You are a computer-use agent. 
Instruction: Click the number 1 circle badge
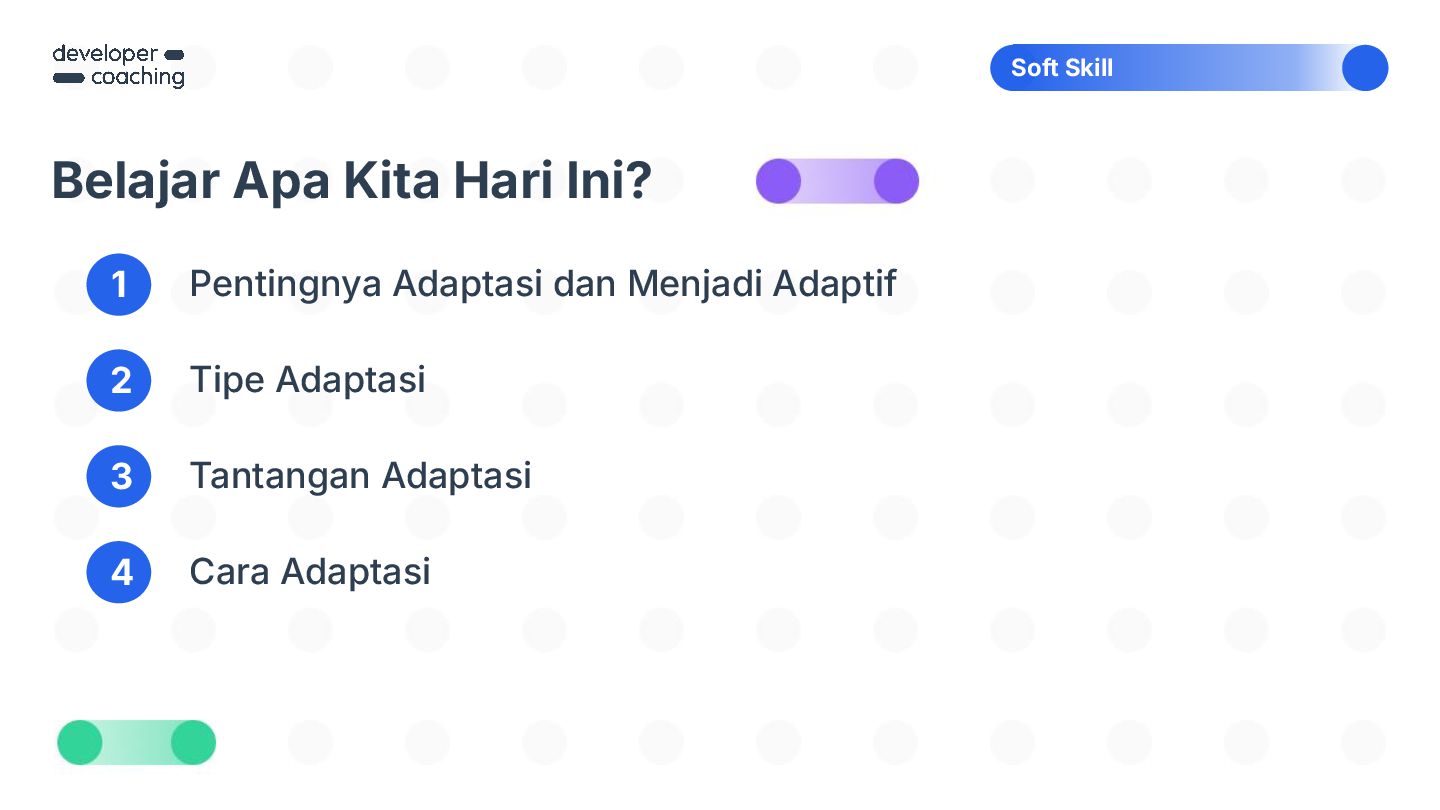pyautogui.click(x=119, y=284)
